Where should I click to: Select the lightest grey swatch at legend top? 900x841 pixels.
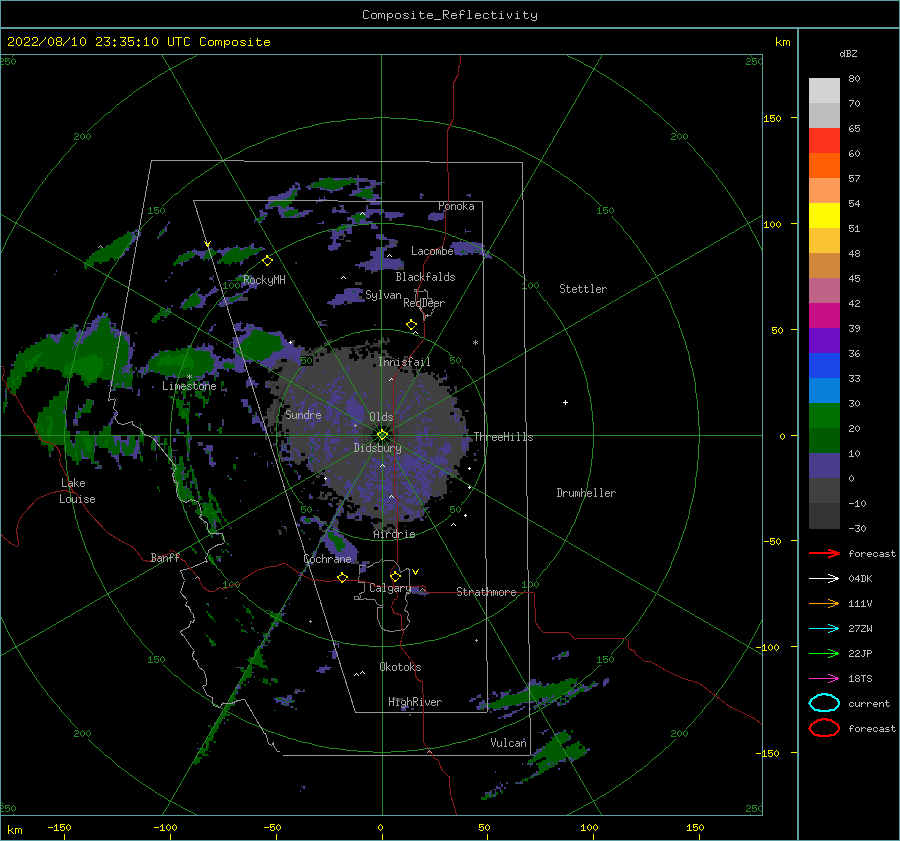(824, 91)
